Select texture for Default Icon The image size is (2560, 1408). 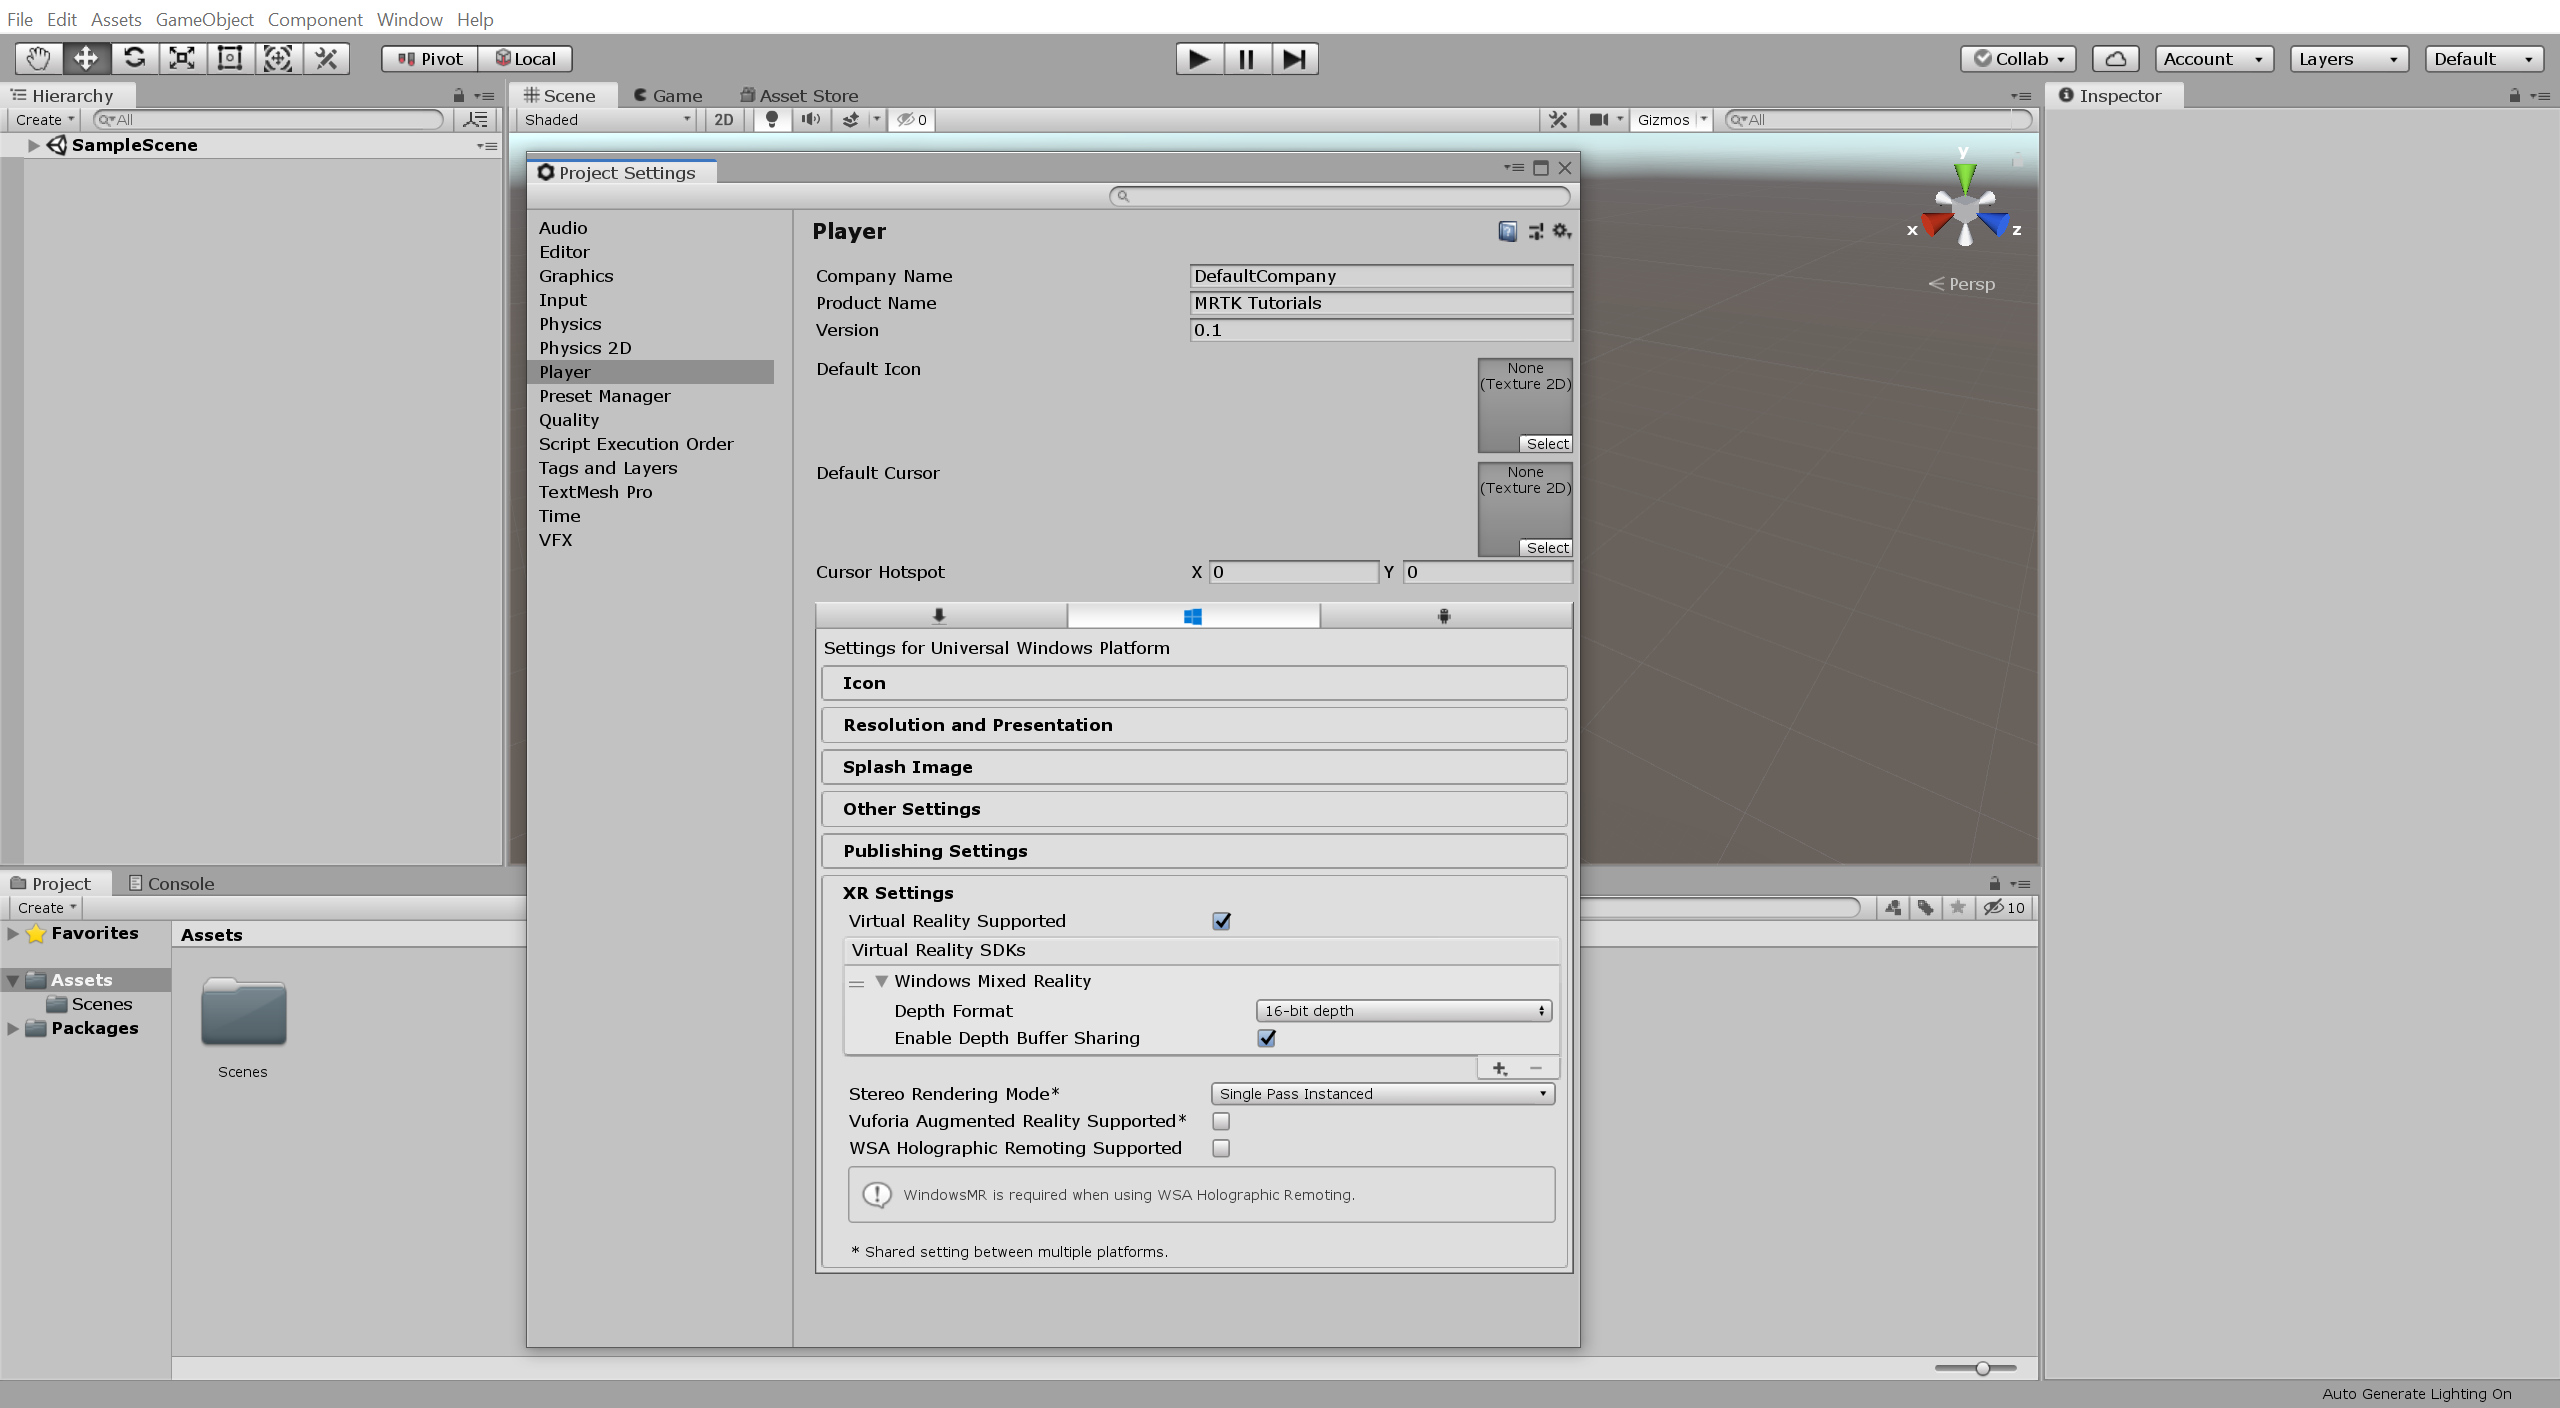[x=1547, y=444]
